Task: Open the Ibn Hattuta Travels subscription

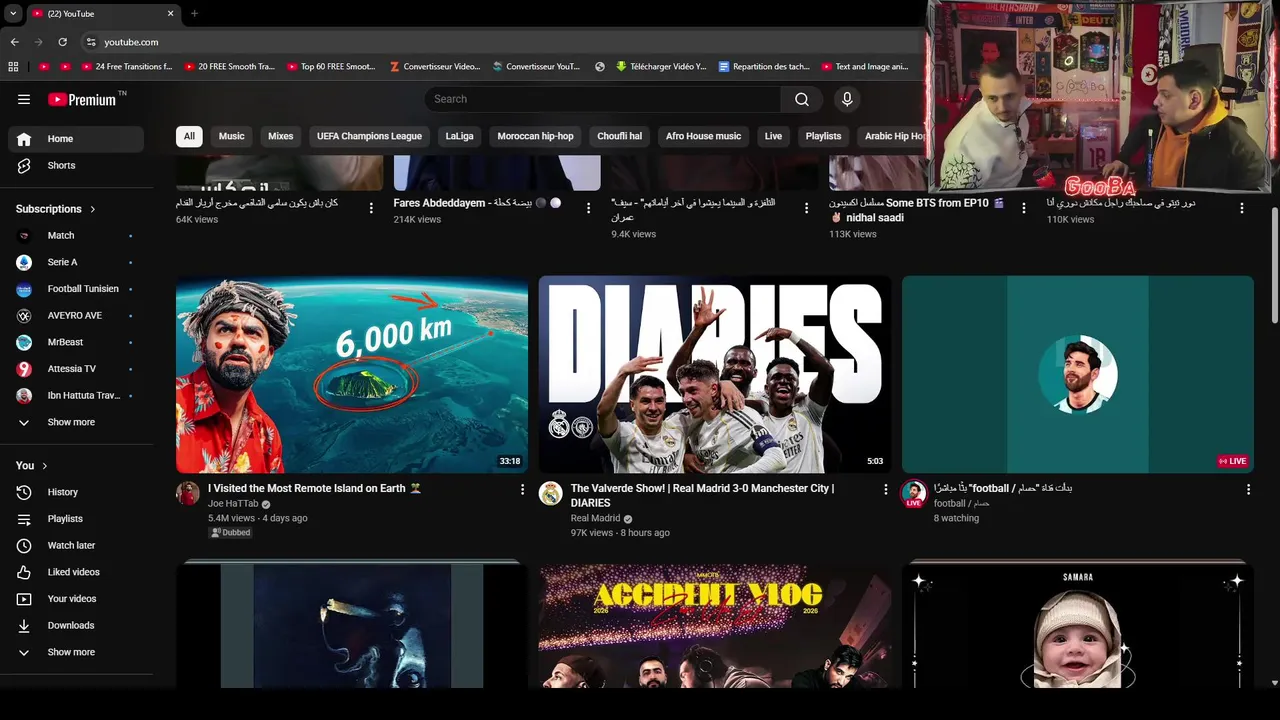Action: (x=76, y=395)
